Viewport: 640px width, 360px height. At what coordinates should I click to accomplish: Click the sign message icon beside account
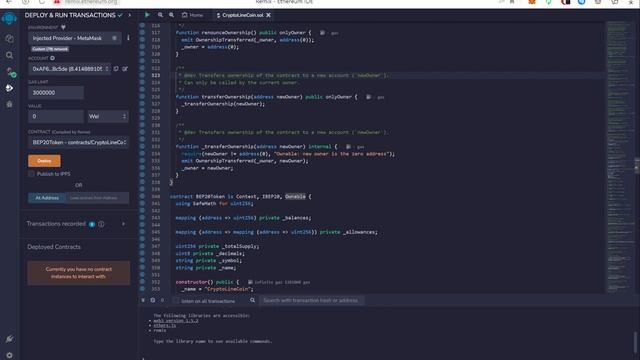point(125,69)
